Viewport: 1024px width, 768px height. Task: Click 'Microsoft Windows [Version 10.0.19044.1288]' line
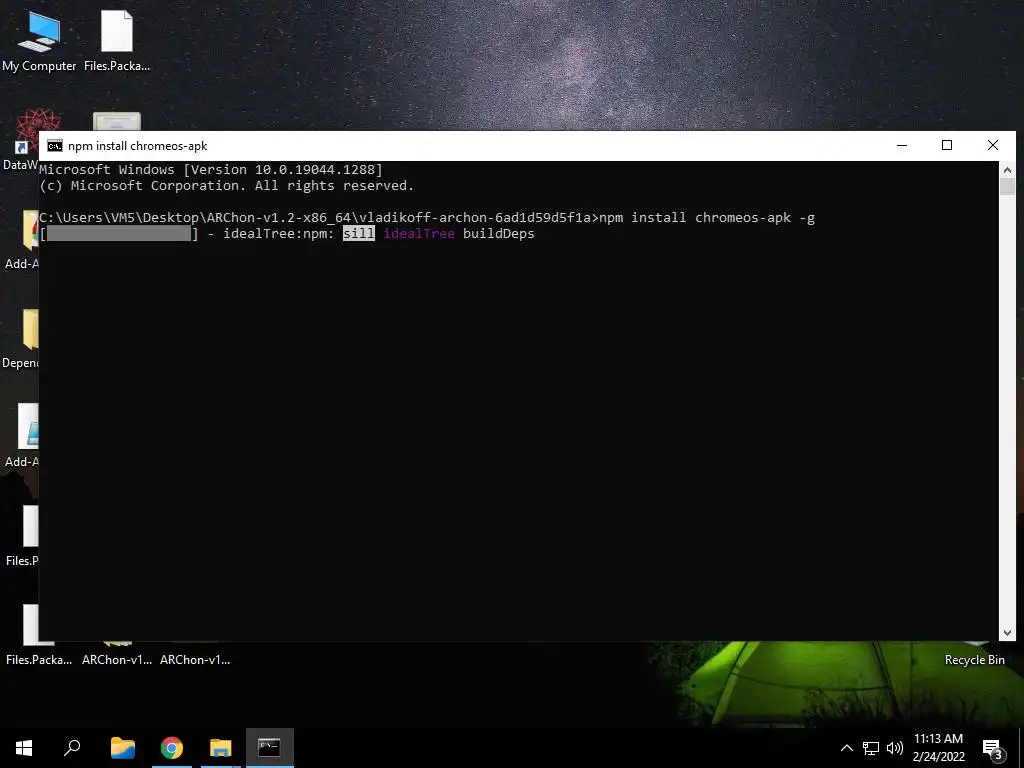pos(211,170)
